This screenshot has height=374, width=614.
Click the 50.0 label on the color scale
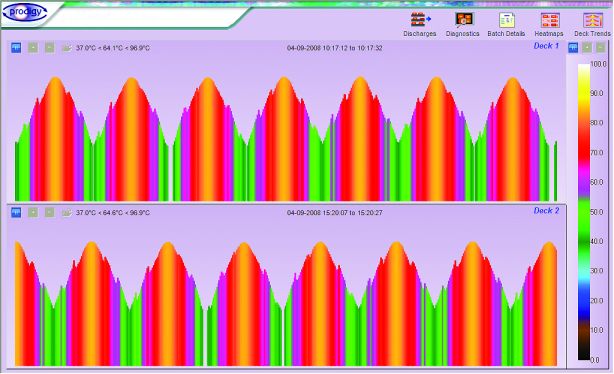tap(597, 212)
